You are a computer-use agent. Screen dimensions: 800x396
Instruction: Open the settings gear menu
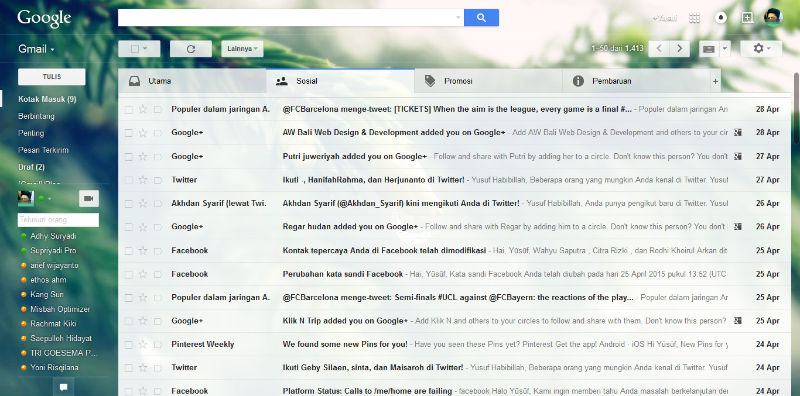pyautogui.click(x=761, y=48)
